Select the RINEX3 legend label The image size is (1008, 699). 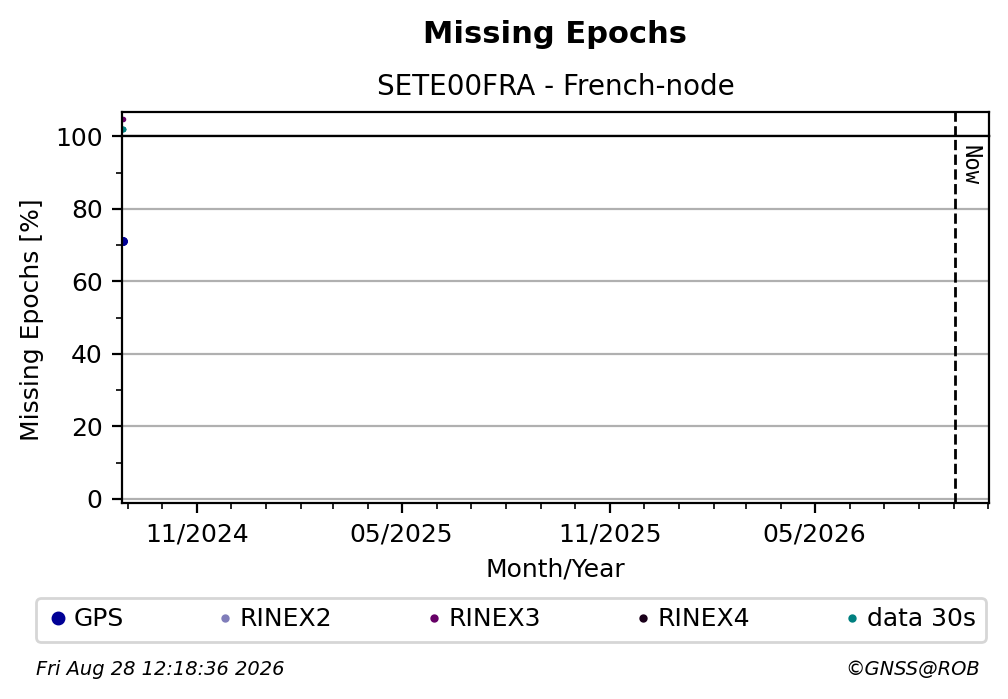click(x=494, y=618)
